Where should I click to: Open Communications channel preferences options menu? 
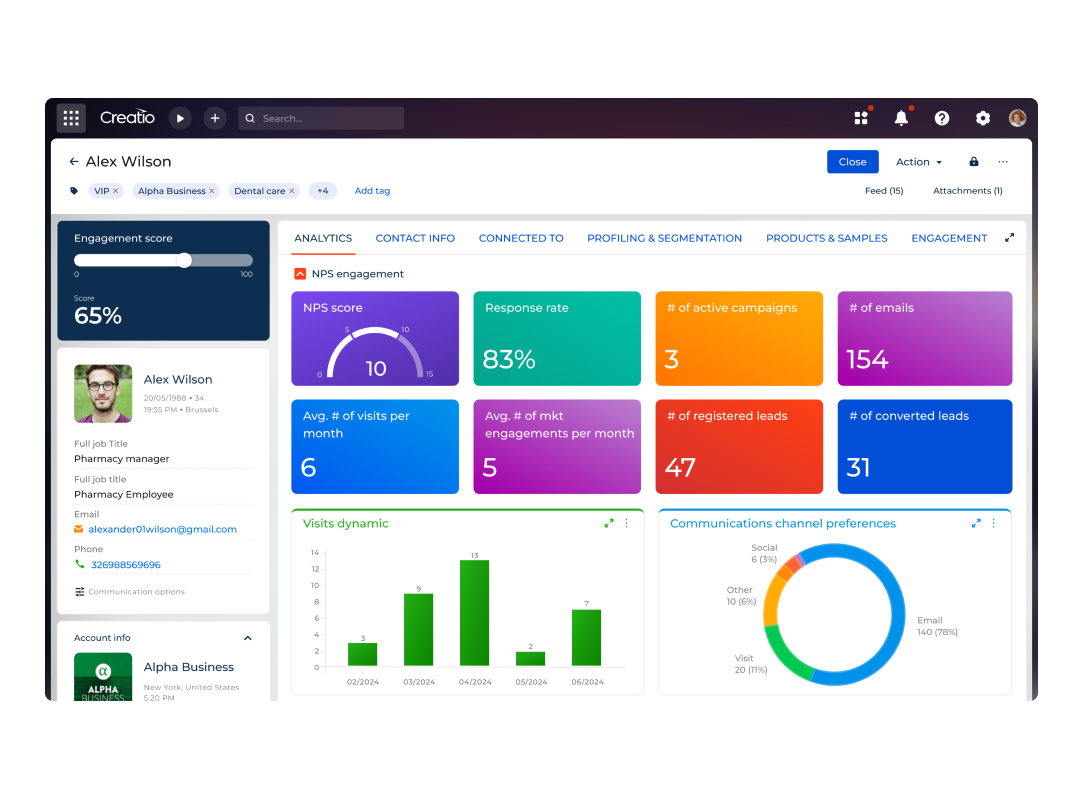[994, 523]
